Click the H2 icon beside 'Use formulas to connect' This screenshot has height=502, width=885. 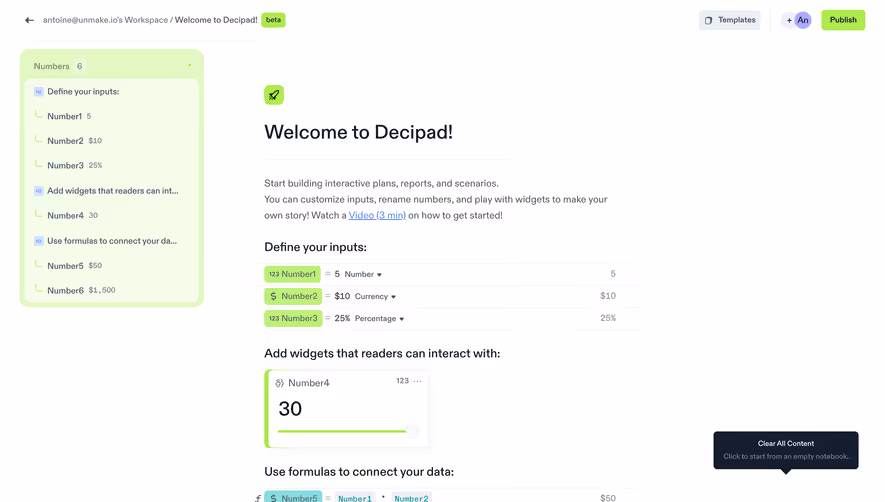pyautogui.click(x=38, y=241)
